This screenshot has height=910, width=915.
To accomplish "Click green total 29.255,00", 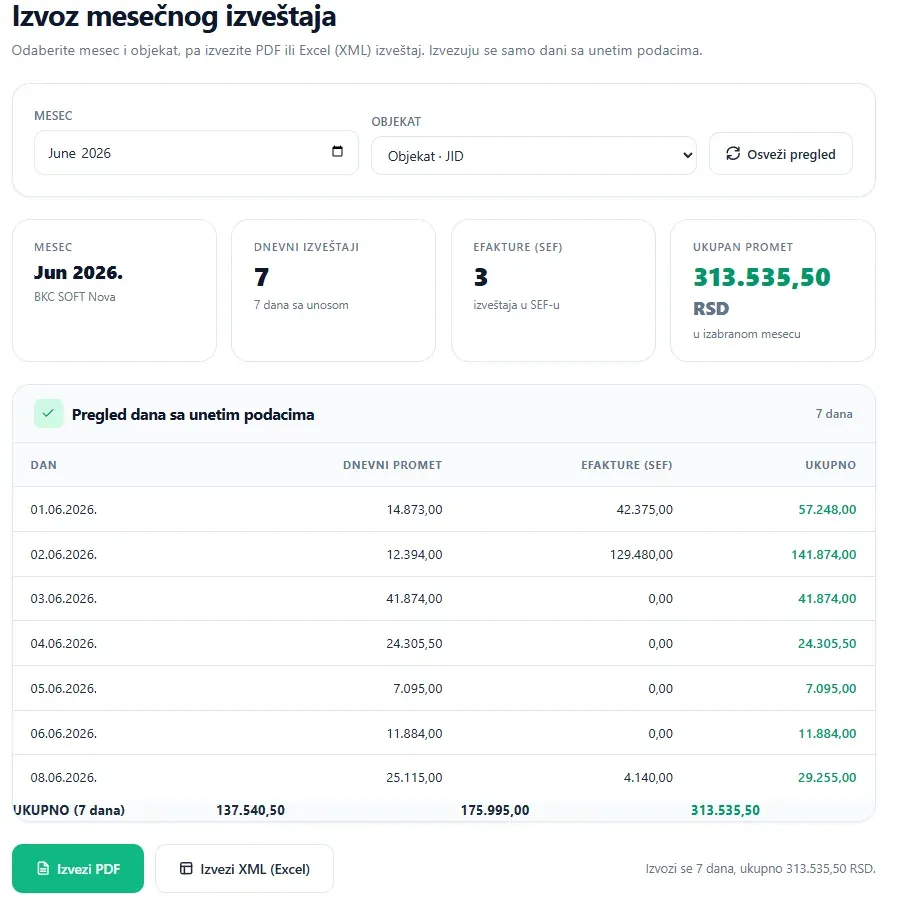I will coord(827,777).
